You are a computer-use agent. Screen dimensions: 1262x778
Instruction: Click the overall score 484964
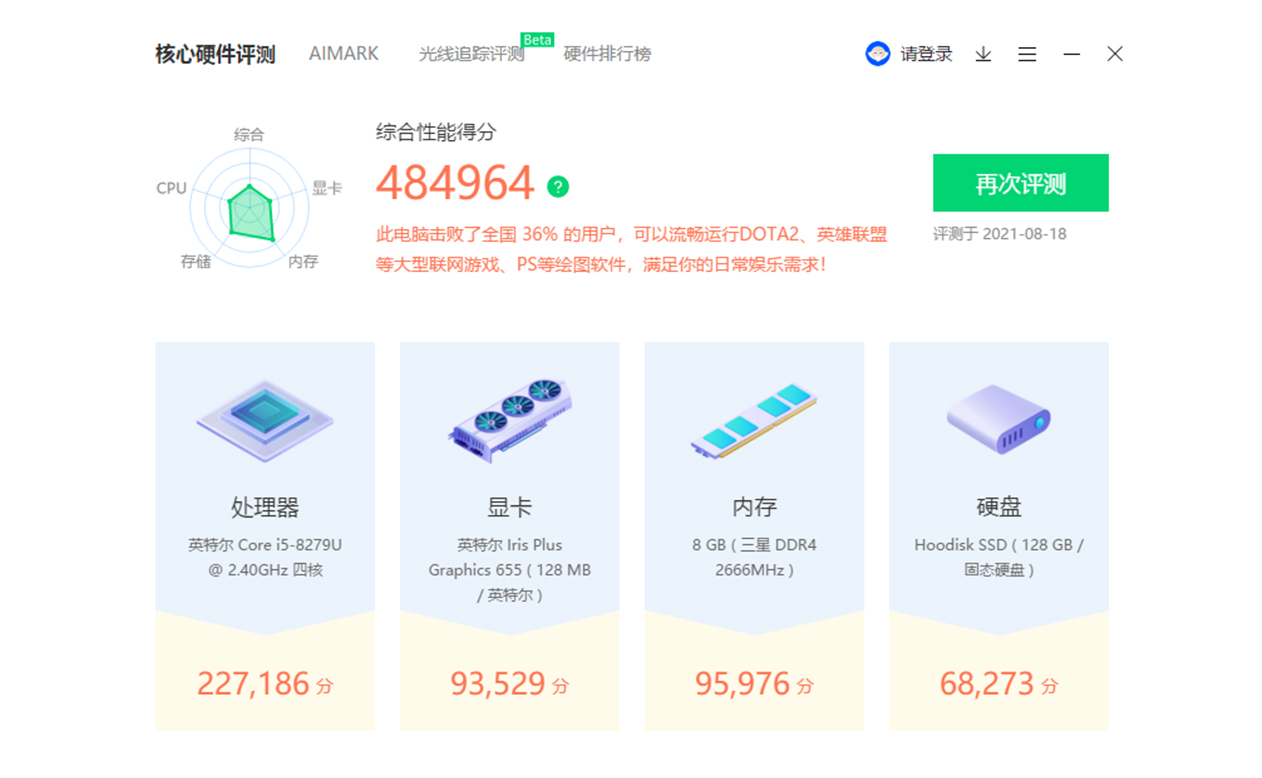coord(456,182)
